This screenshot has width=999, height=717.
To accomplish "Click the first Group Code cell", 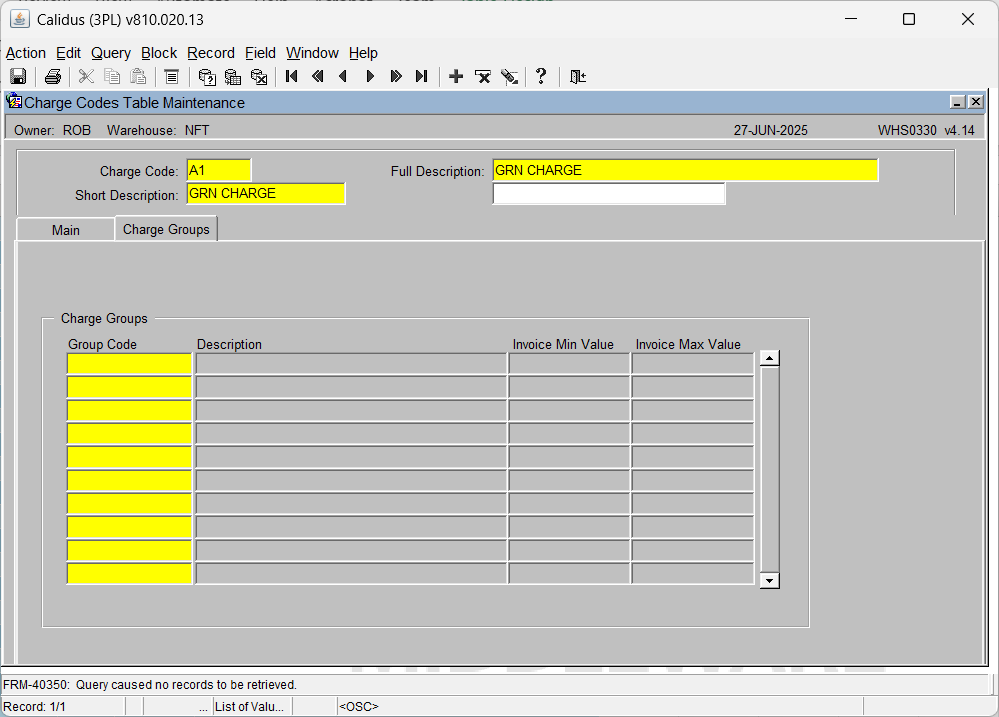I will point(129,364).
